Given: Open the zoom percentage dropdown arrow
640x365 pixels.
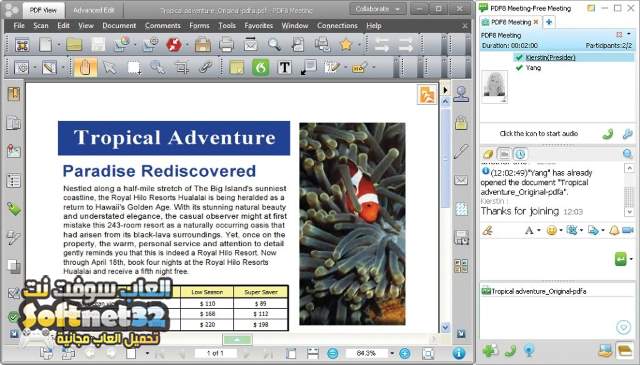Looking at the screenshot, I should pyautogui.click(x=392, y=353).
